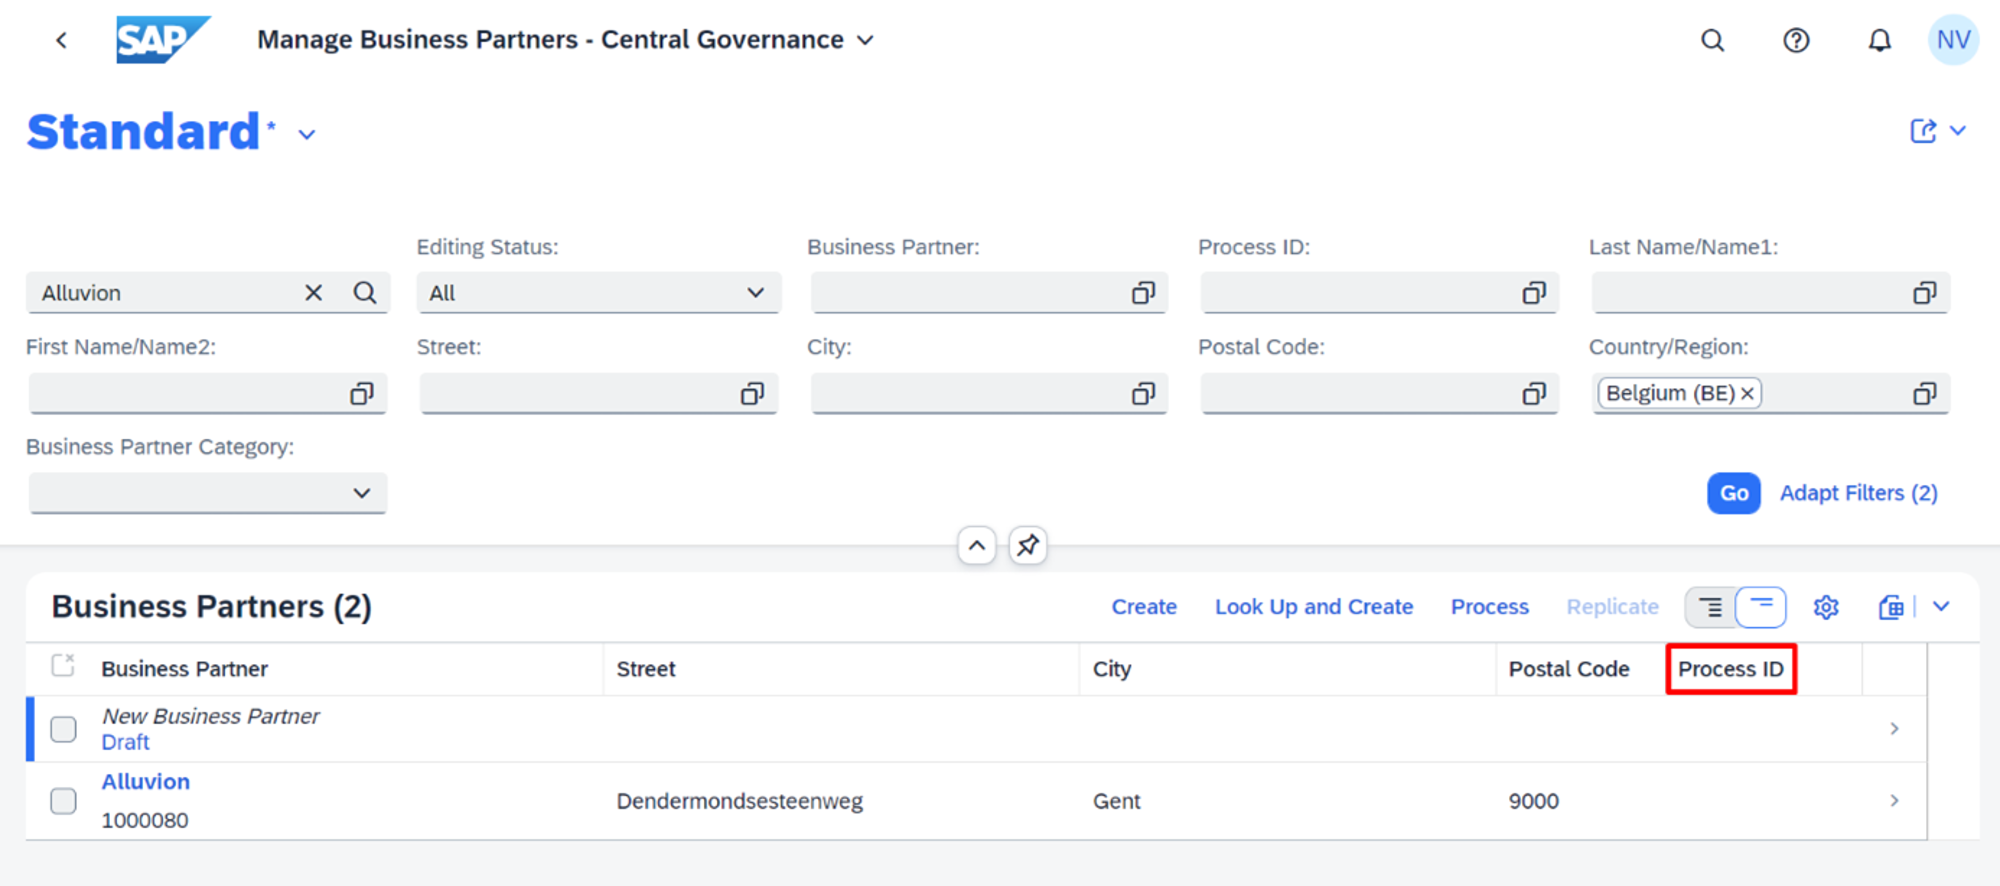
Task: Clear the Alluvion search text
Action: tap(314, 293)
